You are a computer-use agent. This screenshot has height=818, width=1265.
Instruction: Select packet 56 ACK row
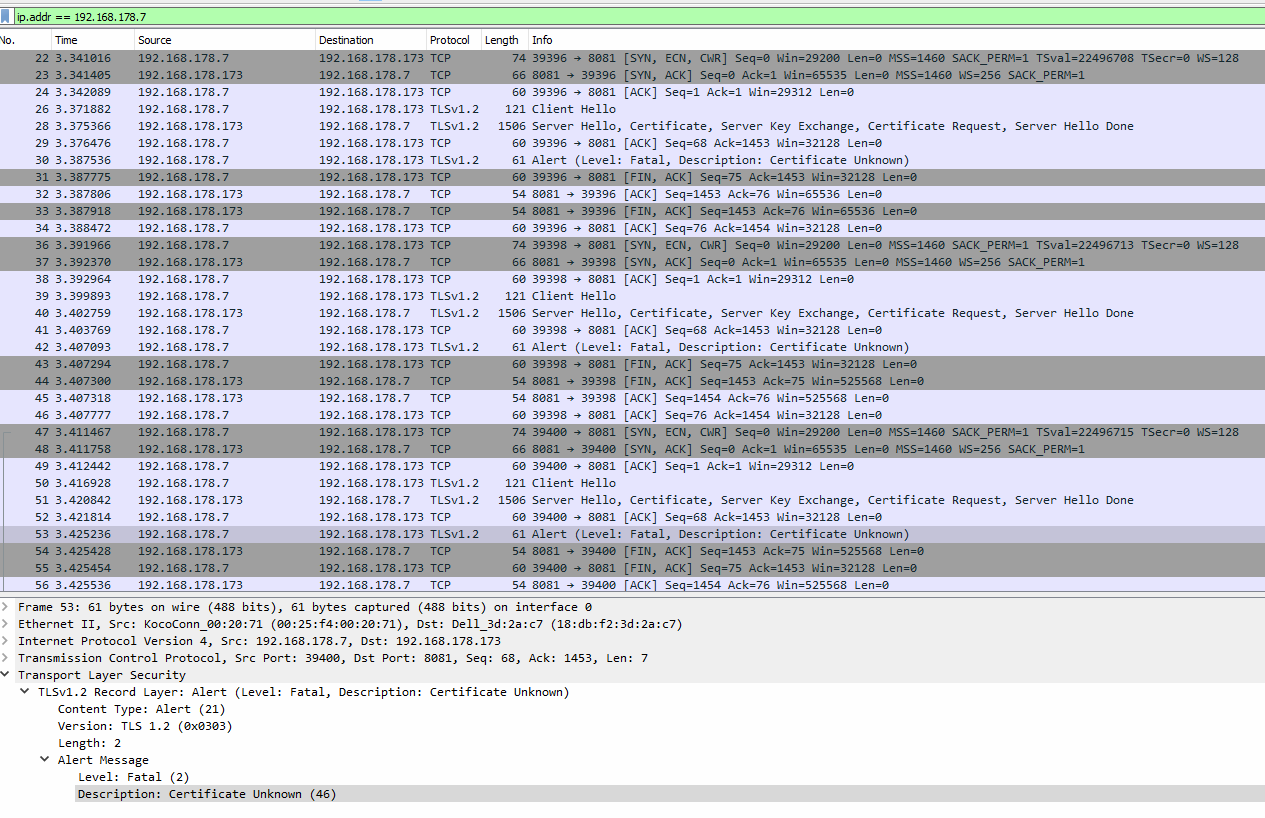pyautogui.click(x=632, y=585)
